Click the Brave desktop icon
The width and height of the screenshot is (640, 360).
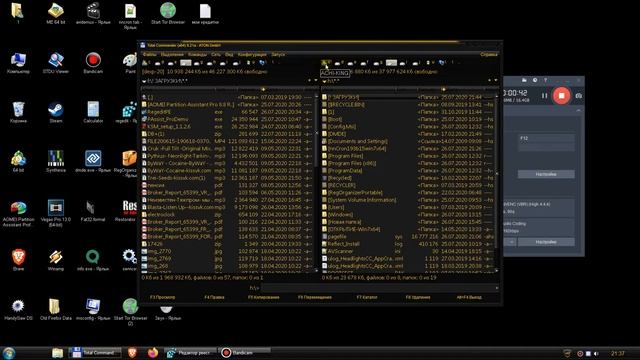pyautogui.click(x=18, y=260)
